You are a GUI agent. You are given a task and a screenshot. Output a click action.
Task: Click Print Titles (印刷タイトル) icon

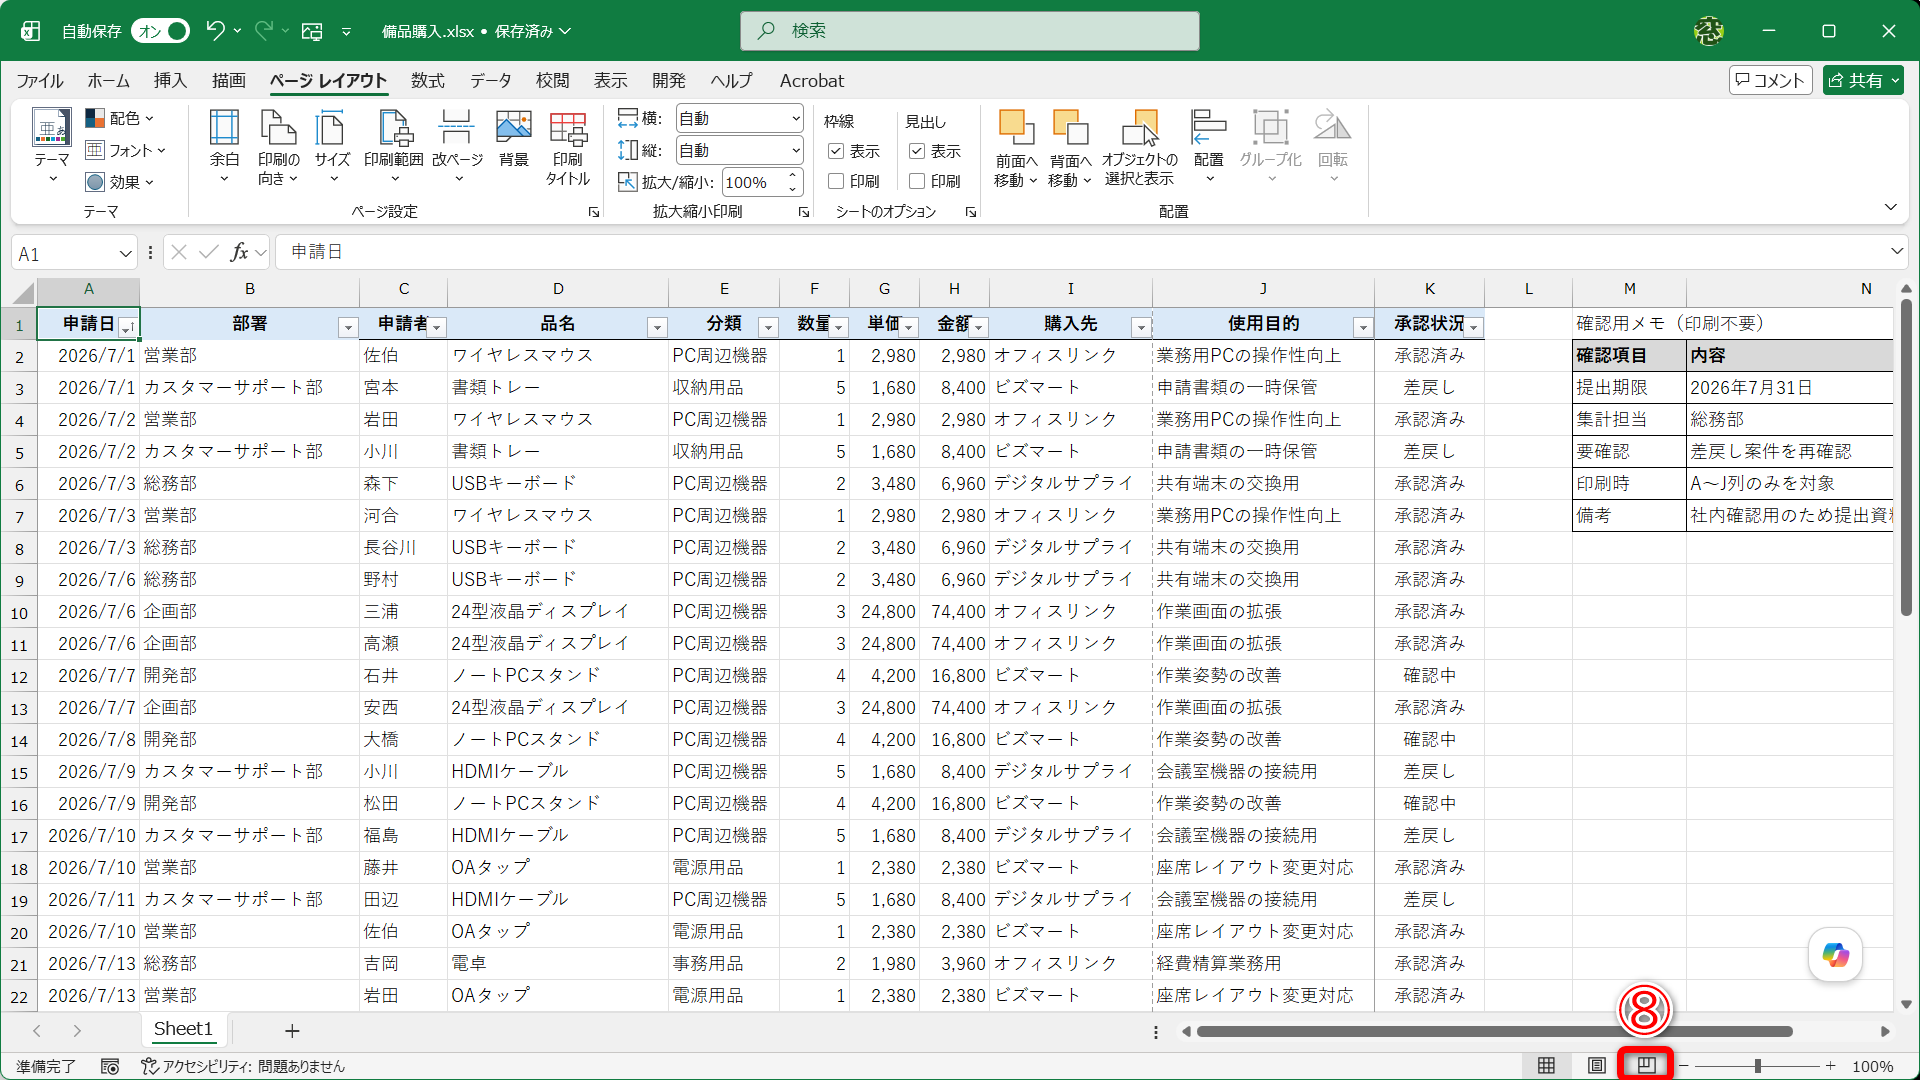pyautogui.click(x=568, y=146)
